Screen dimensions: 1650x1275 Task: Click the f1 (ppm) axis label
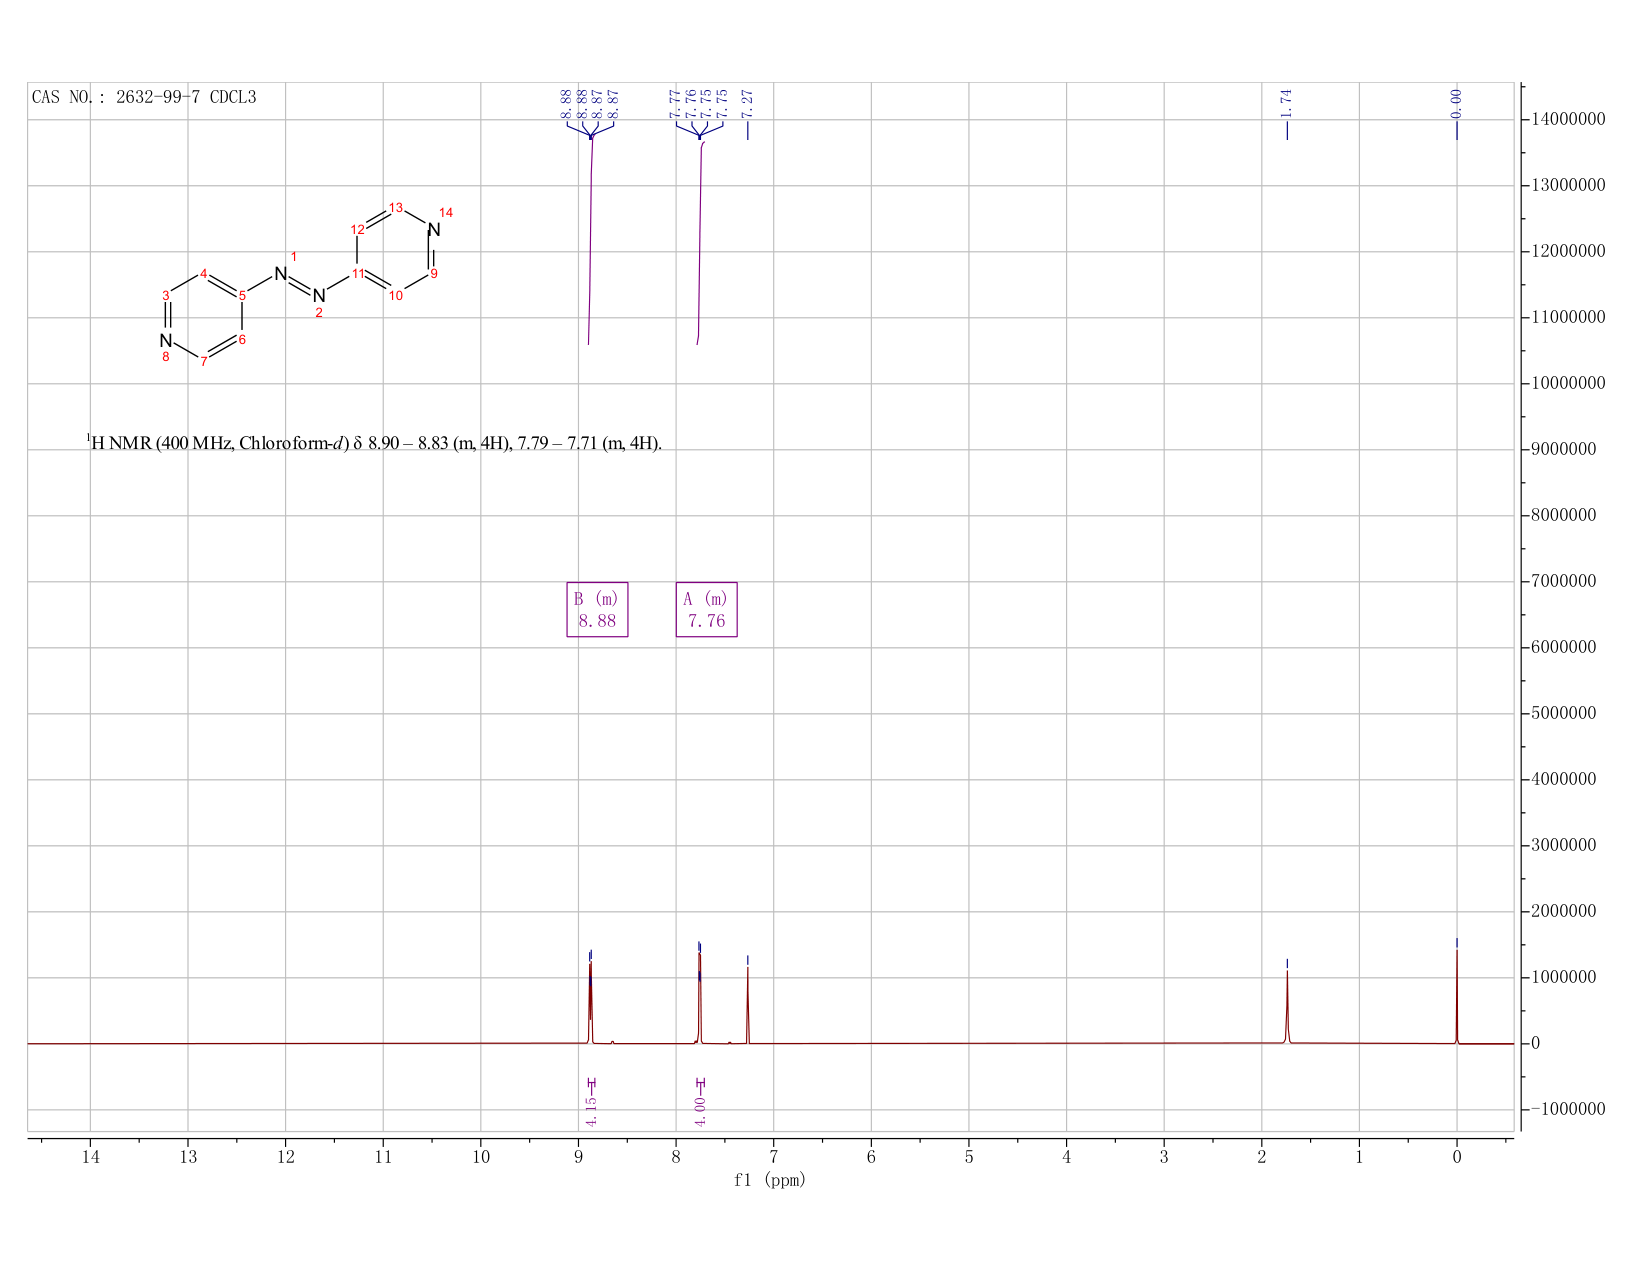[770, 1180]
